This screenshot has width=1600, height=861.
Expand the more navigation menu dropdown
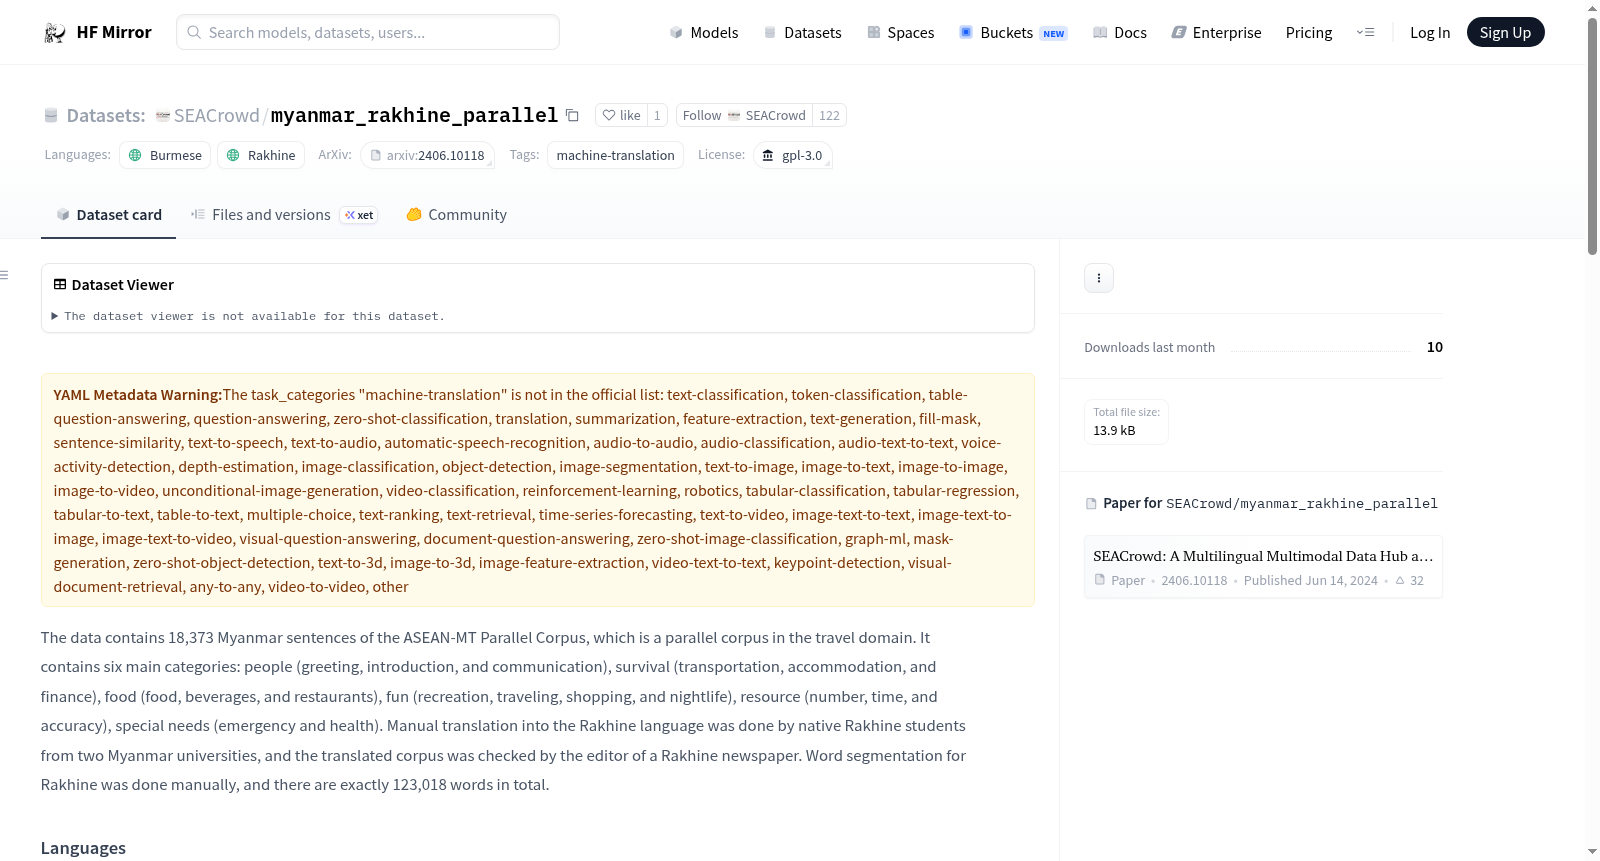[1365, 32]
